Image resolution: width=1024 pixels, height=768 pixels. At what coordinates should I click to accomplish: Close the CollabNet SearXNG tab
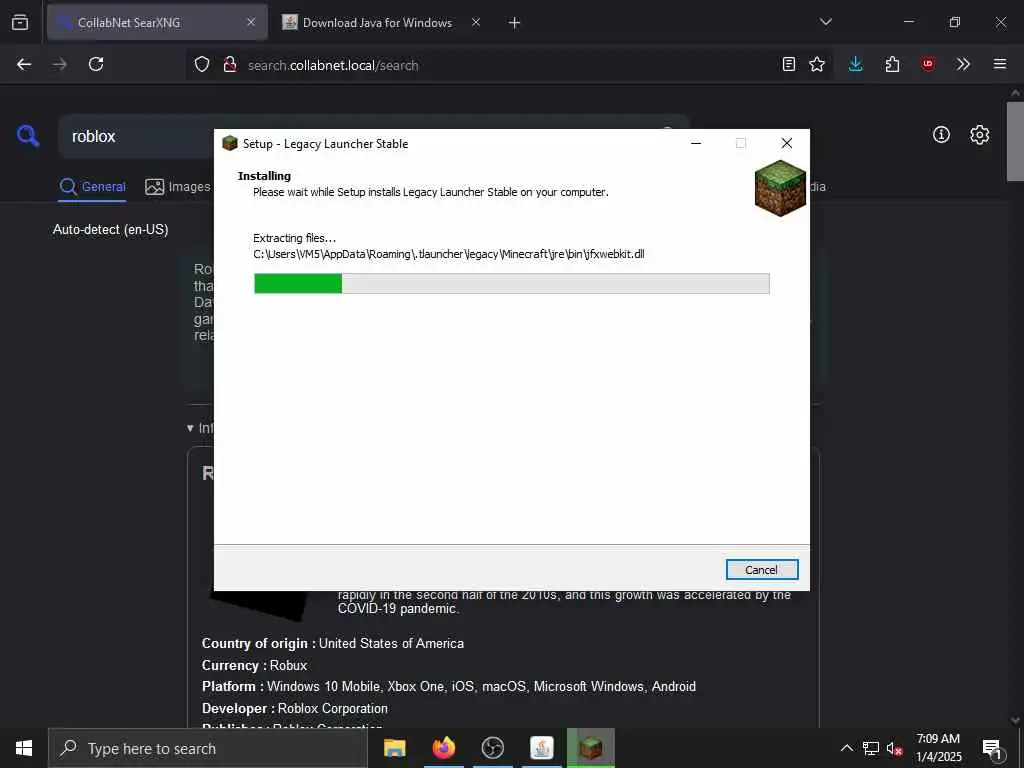point(251,23)
